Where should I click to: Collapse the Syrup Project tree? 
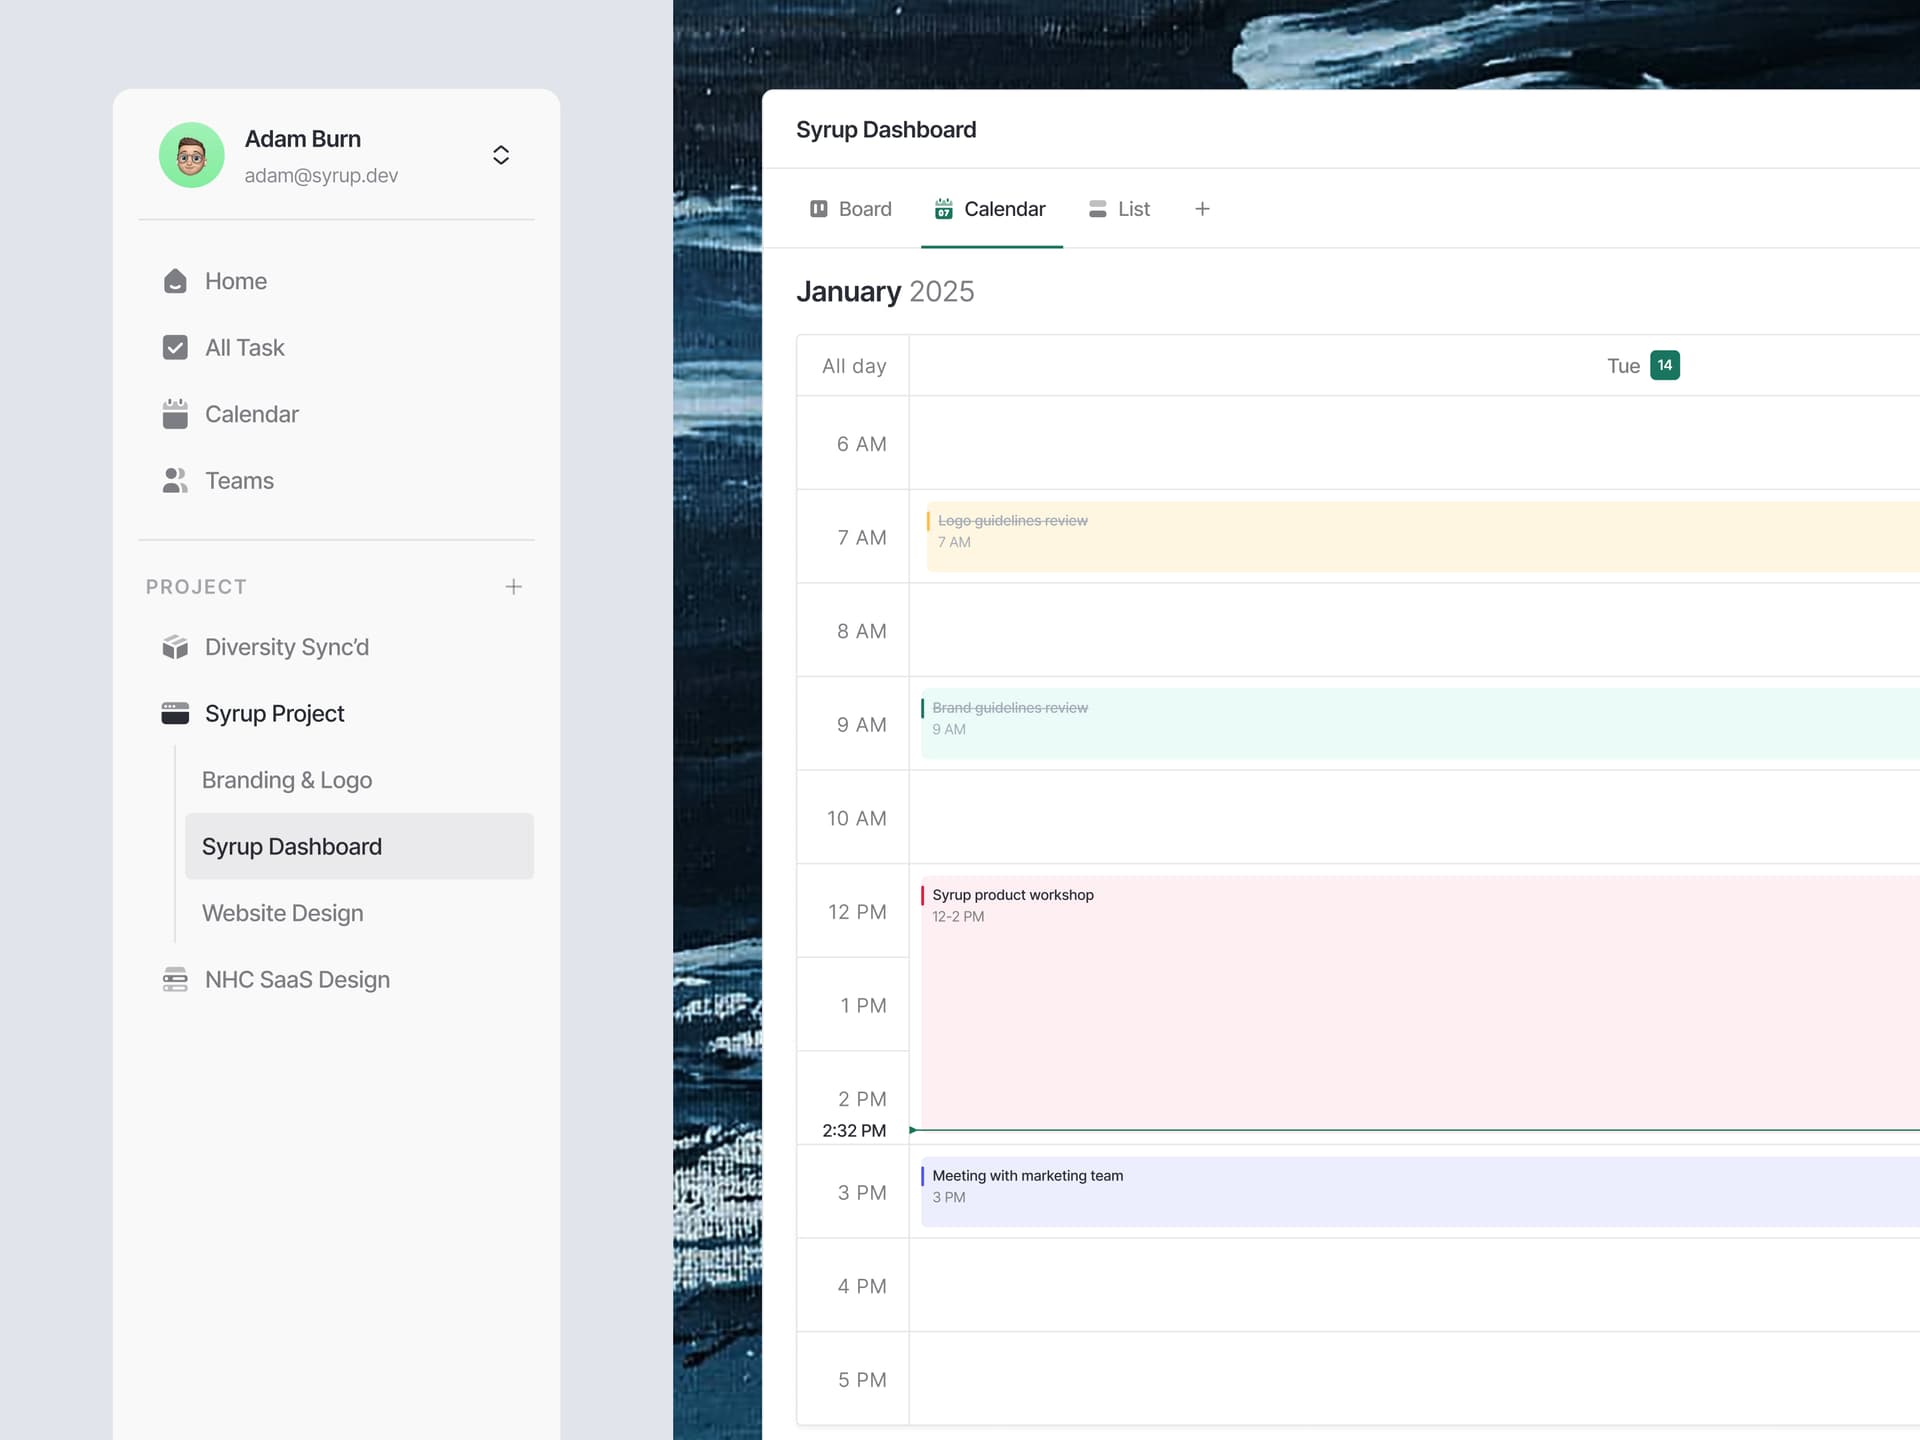pos(274,713)
